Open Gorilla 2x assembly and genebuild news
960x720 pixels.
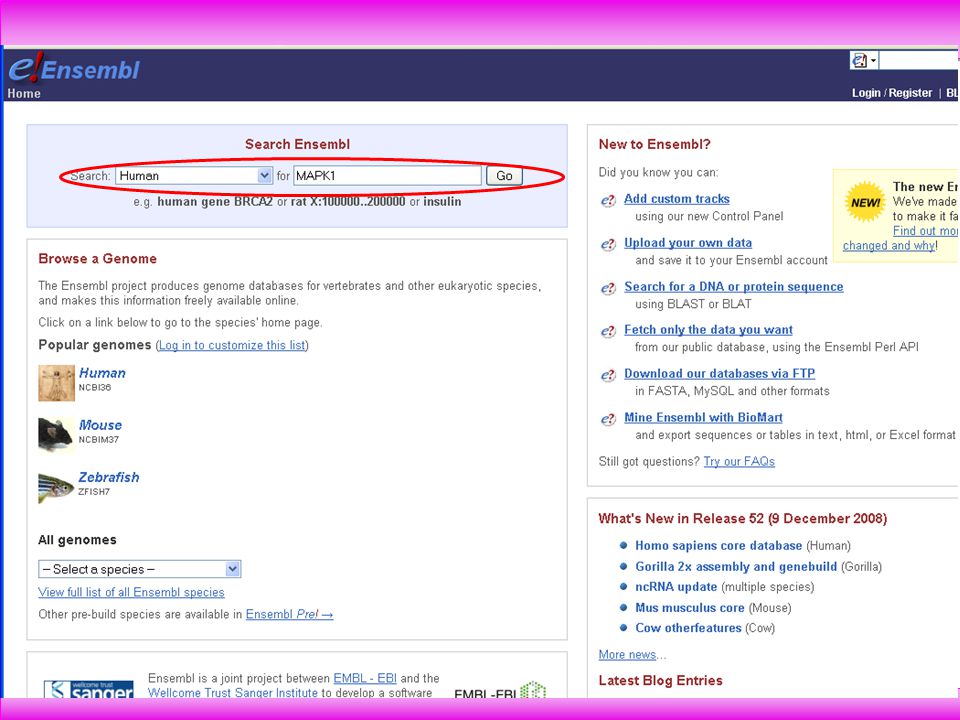pos(736,566)
